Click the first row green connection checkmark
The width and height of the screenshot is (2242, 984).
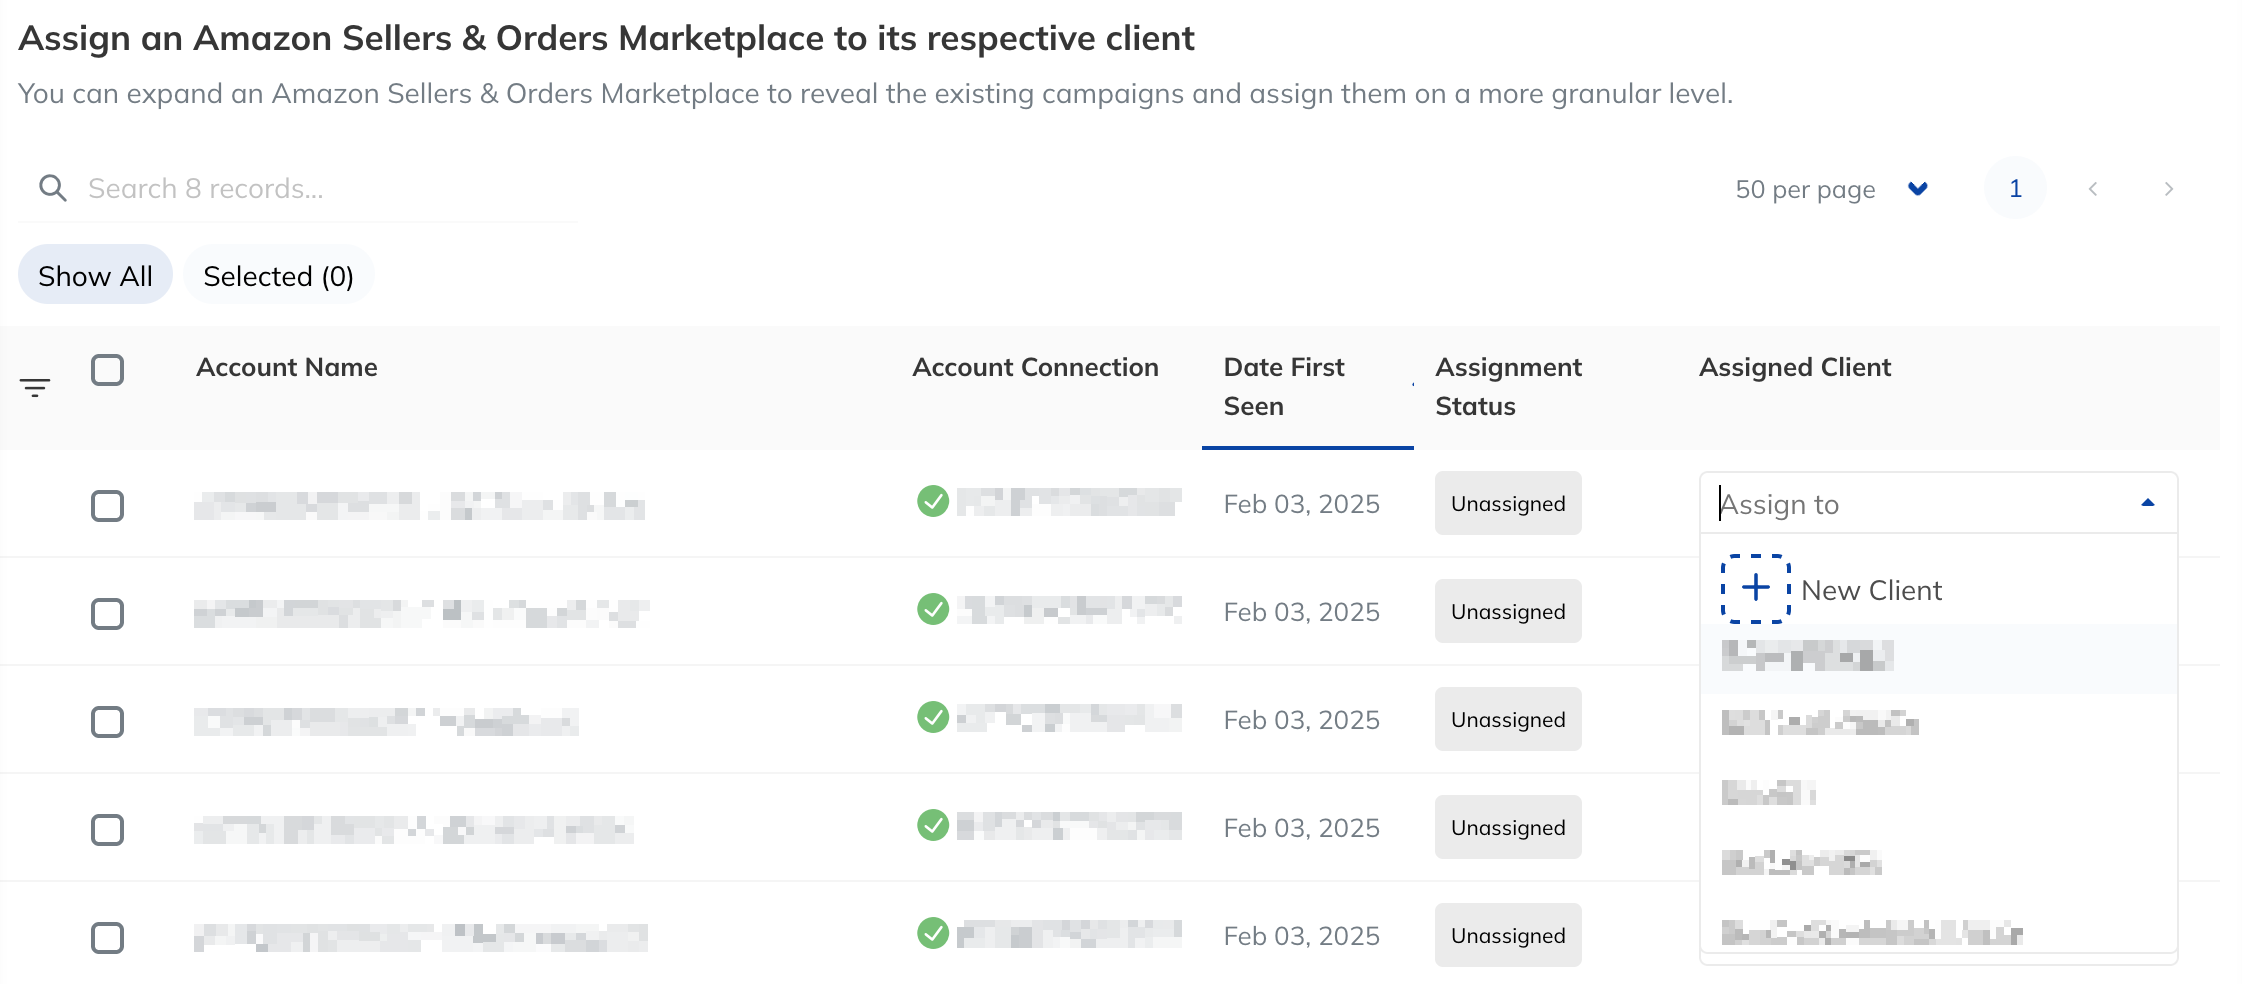click(x=933, y=500)
